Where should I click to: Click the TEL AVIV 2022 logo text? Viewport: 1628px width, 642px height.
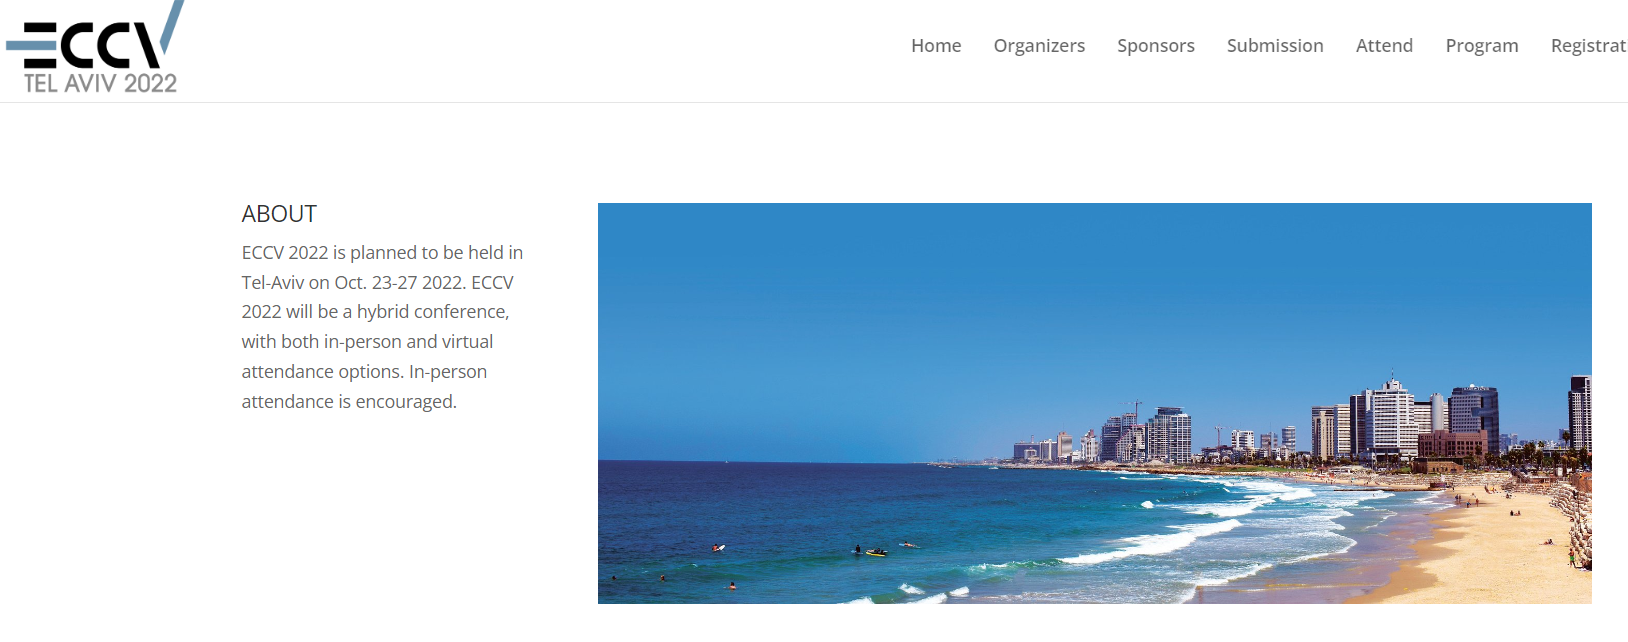(100, 84)
